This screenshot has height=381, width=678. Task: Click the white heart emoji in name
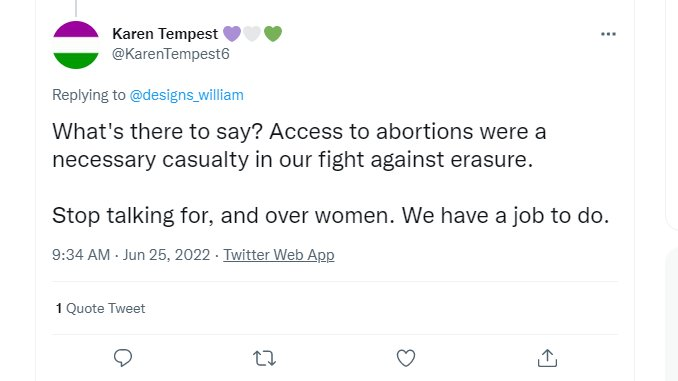pos(252,34)
